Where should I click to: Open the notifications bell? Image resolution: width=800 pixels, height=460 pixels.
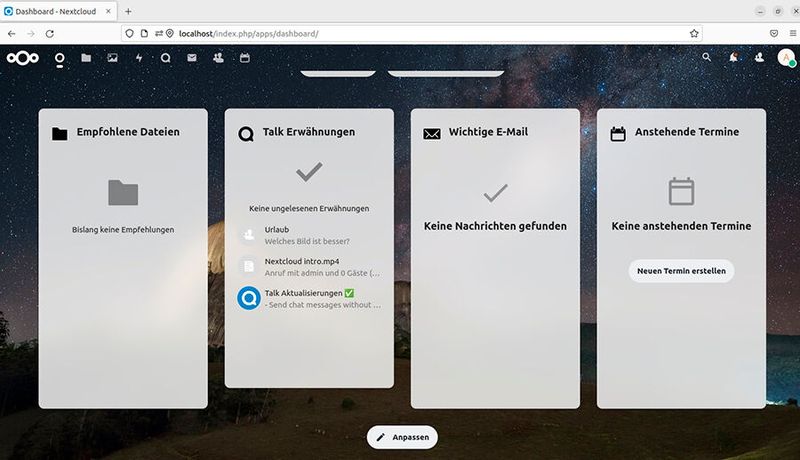tap(733, 58)
